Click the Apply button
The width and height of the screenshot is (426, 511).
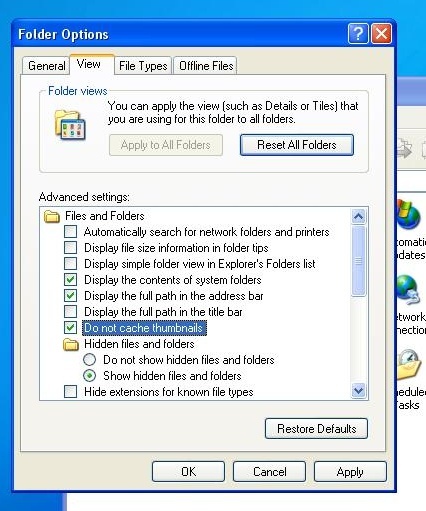point(350,471)
